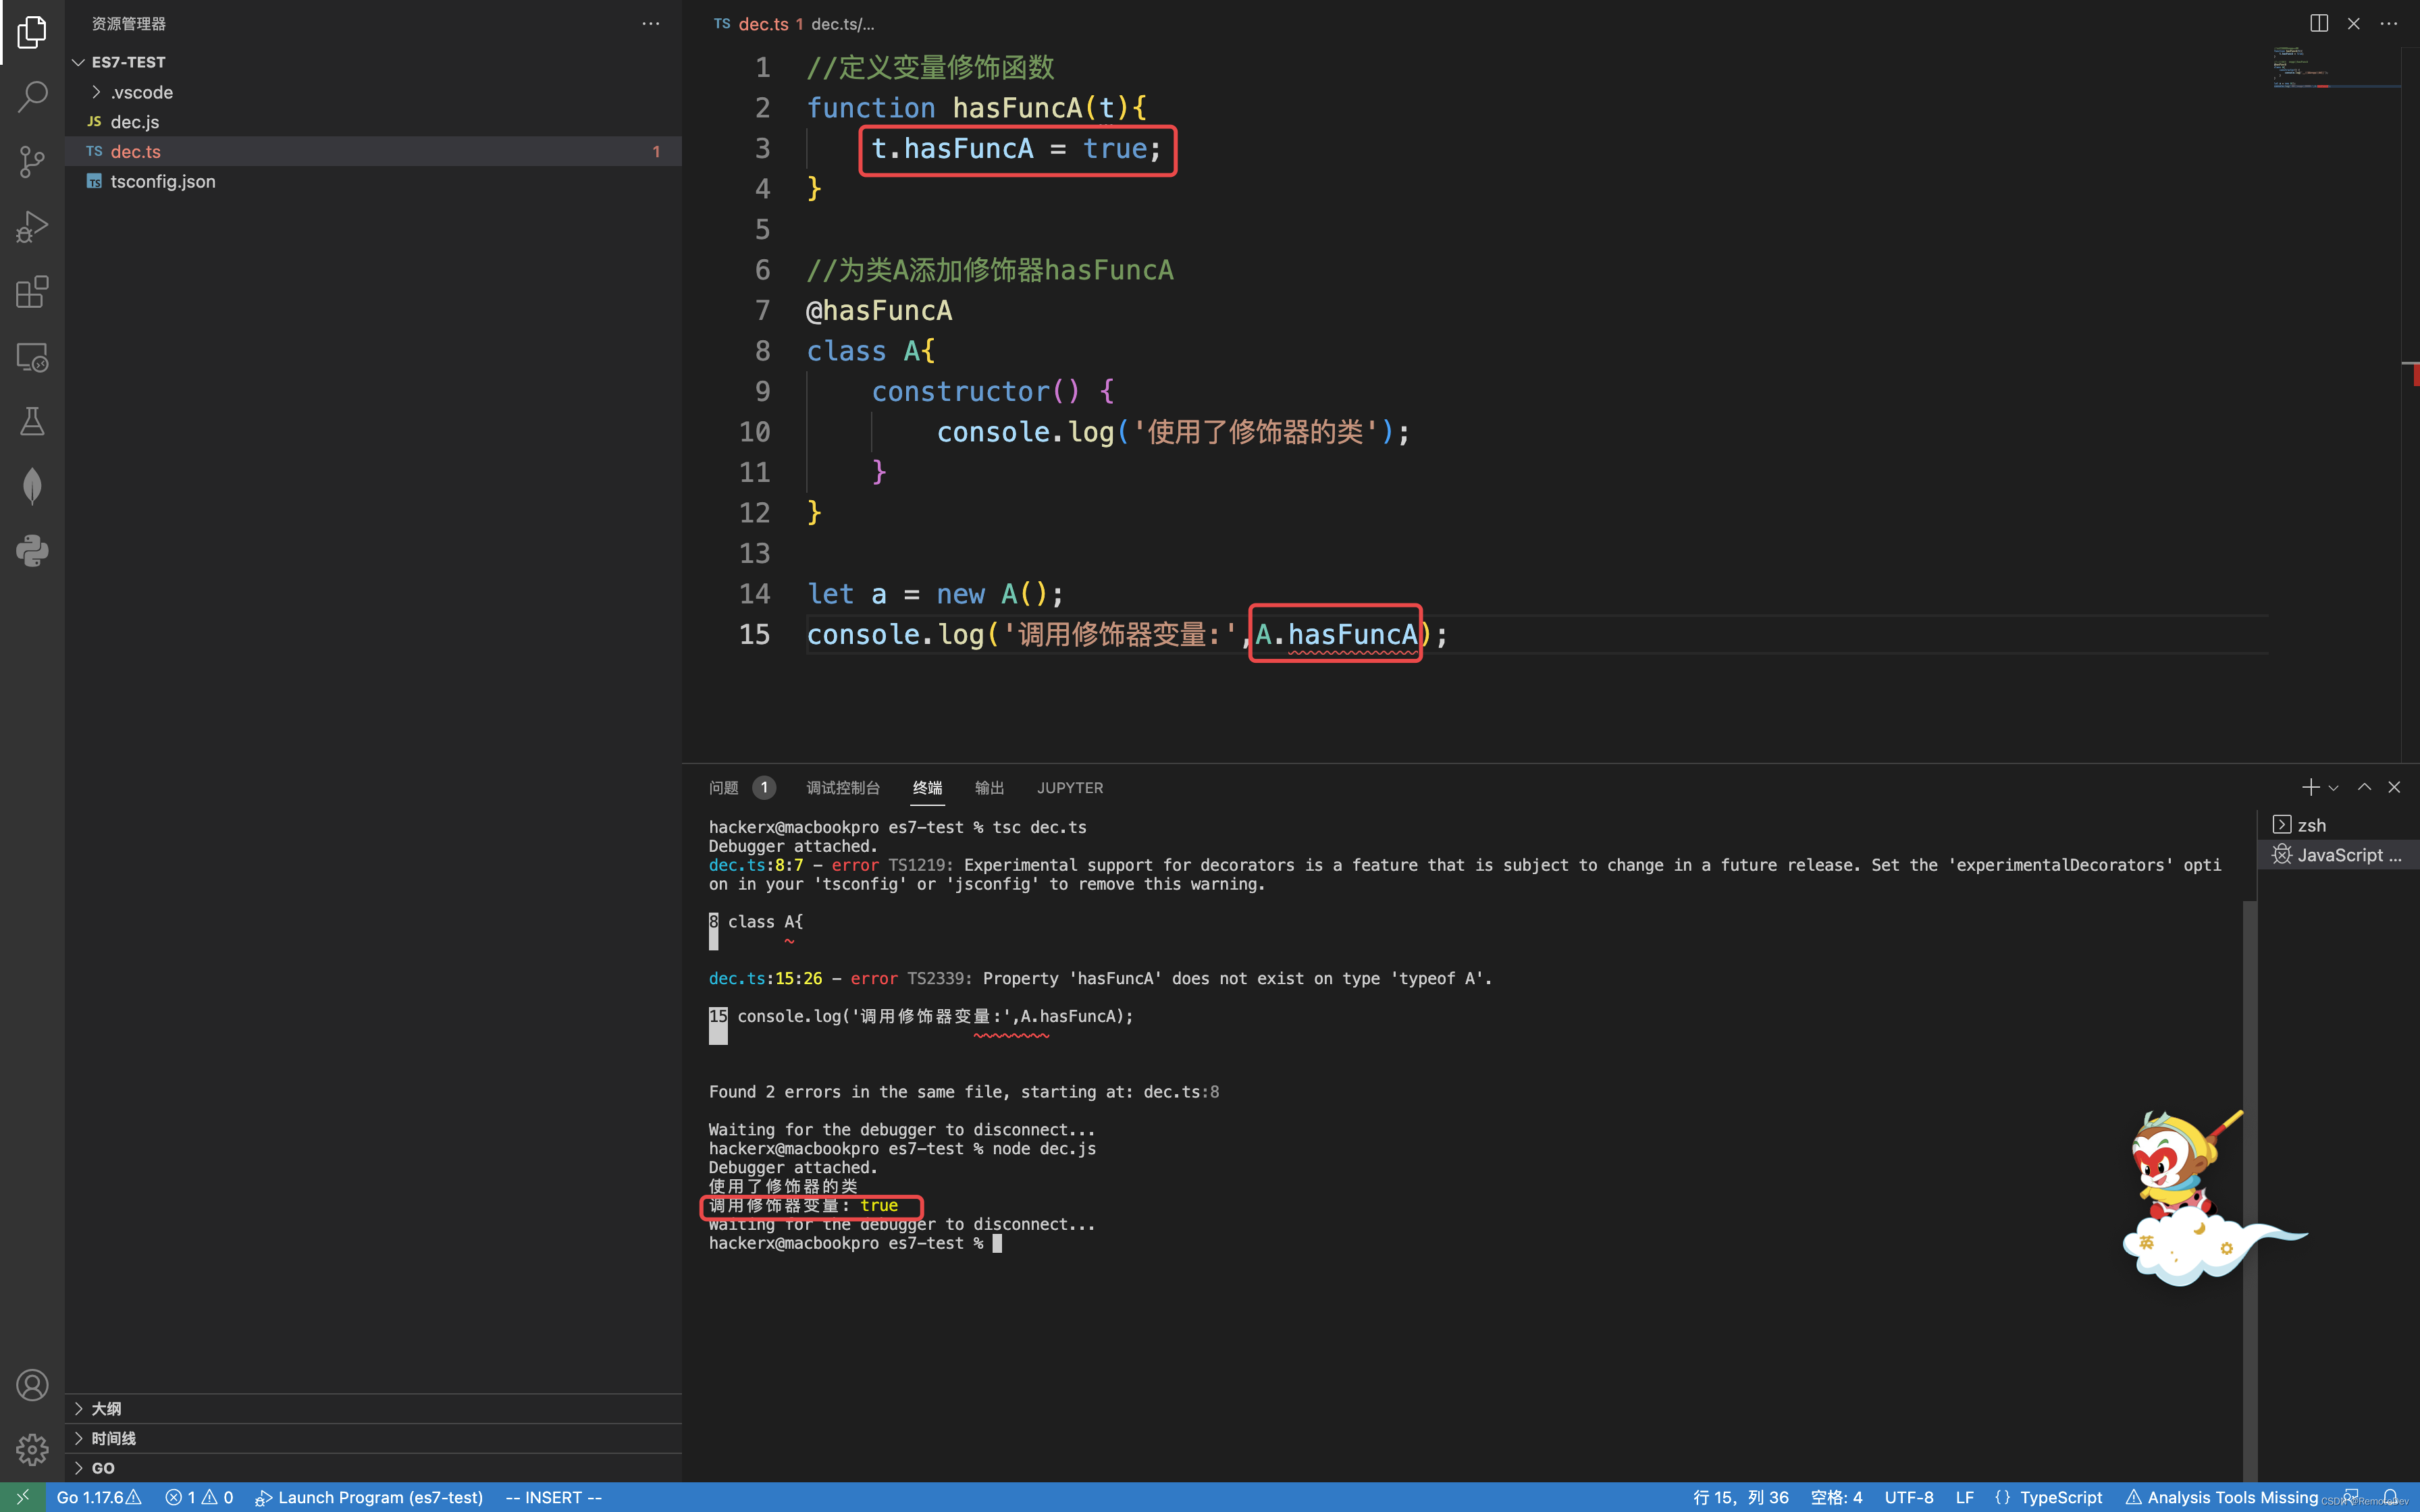
Task: Click the tsconfig.json file in explorer
Action: (162, 181)
